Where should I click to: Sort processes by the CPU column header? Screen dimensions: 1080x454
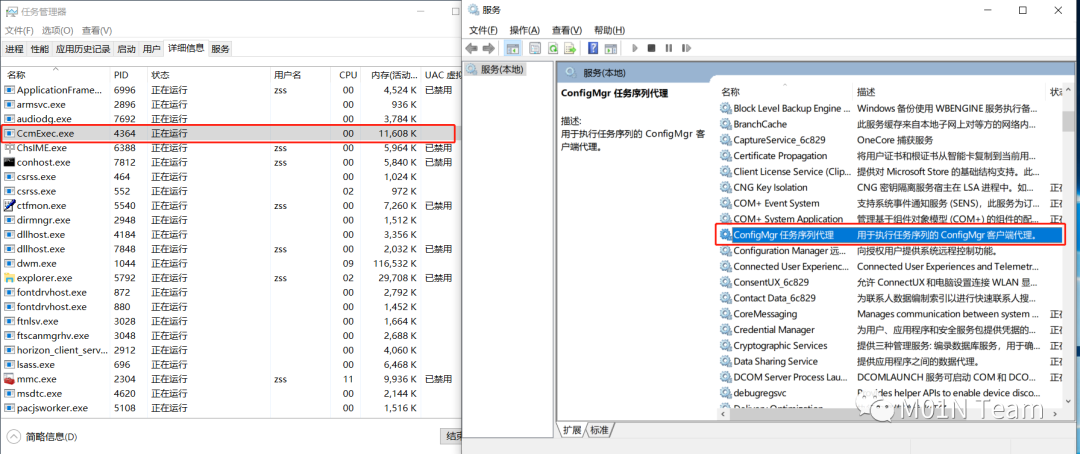tap(348, 74)
